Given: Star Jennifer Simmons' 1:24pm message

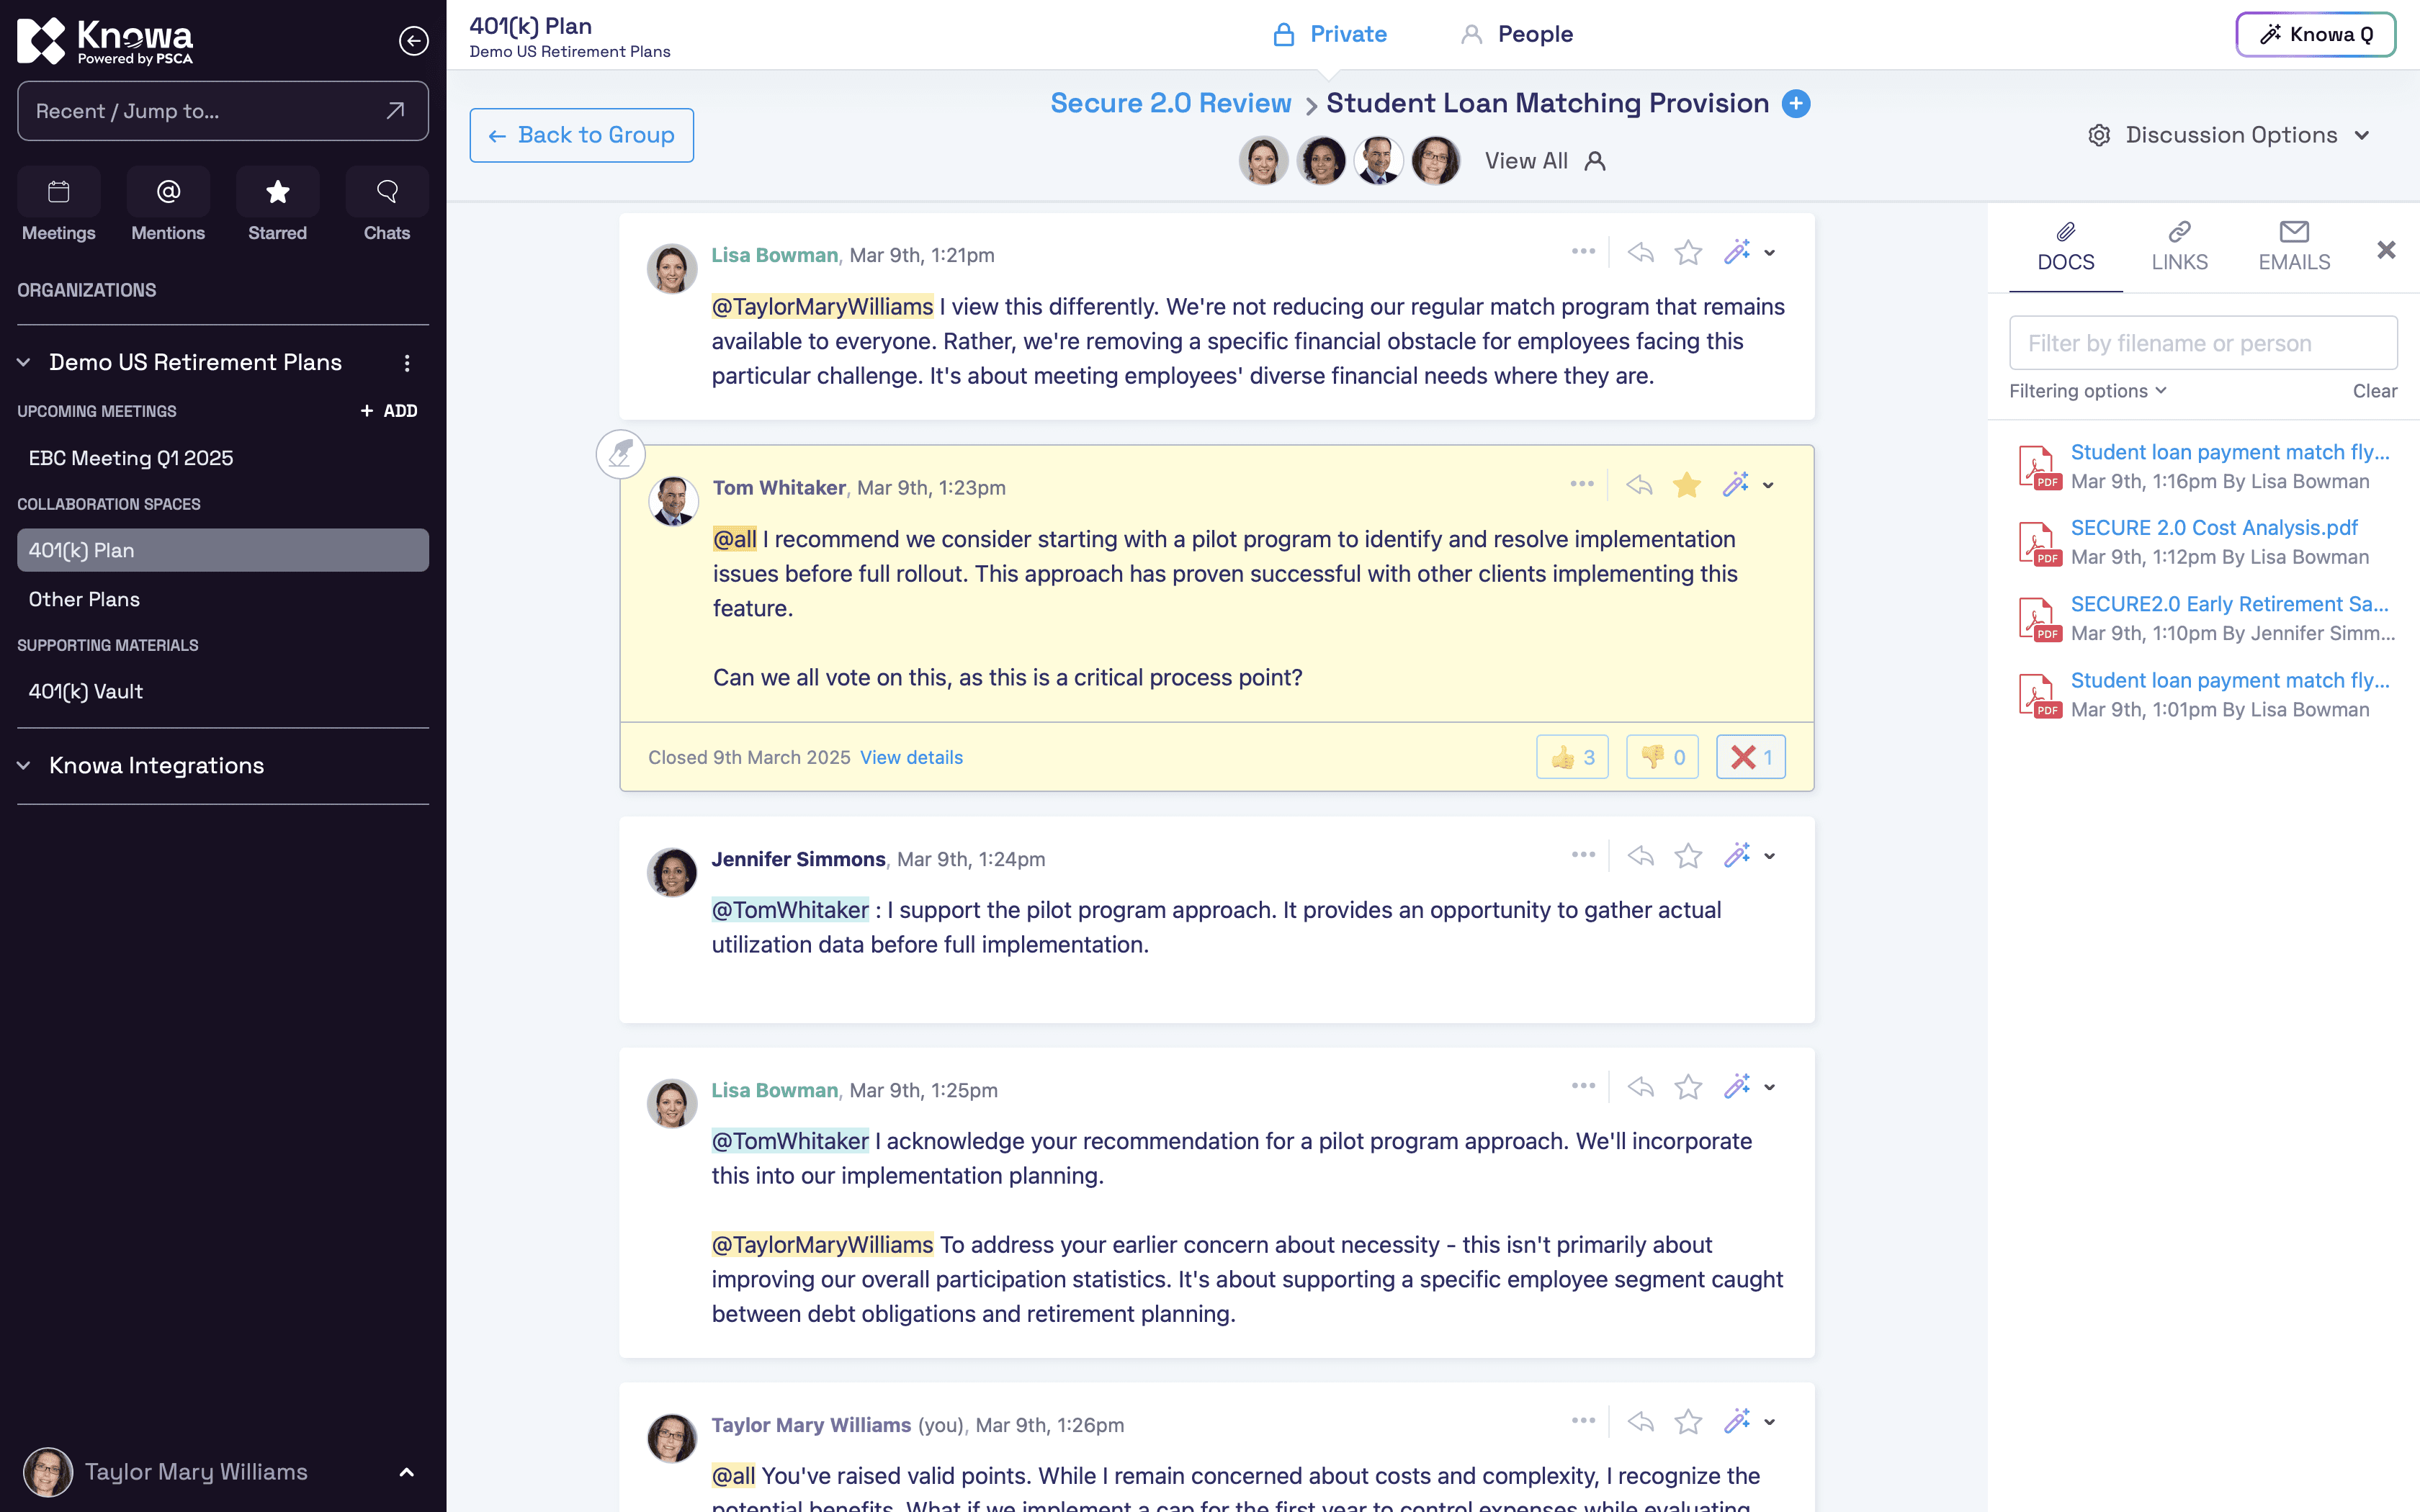Looking at the screenshot, I should pos(1688,856).
